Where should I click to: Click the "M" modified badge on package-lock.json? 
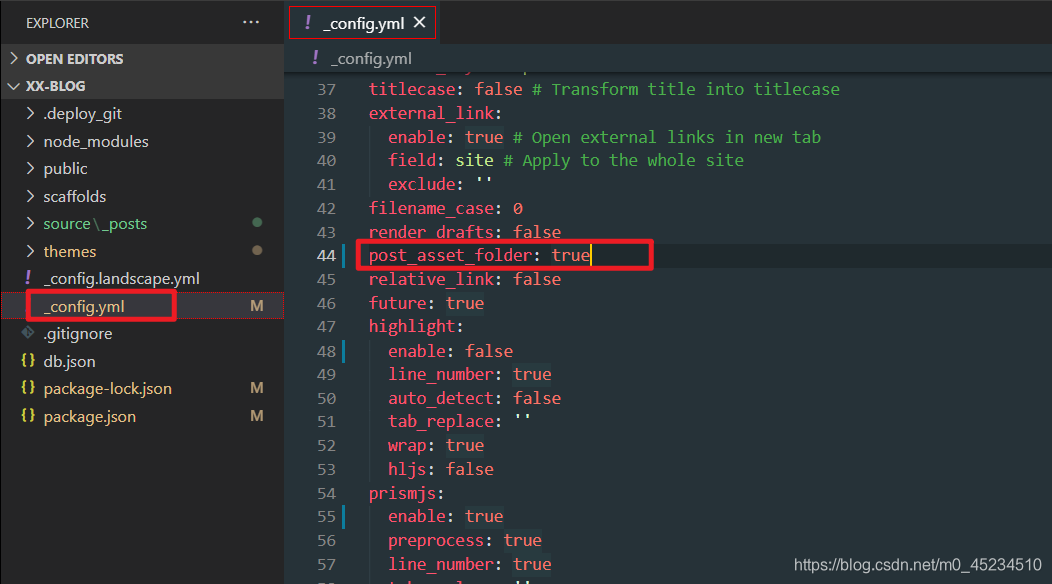click(x=256, y=388)
